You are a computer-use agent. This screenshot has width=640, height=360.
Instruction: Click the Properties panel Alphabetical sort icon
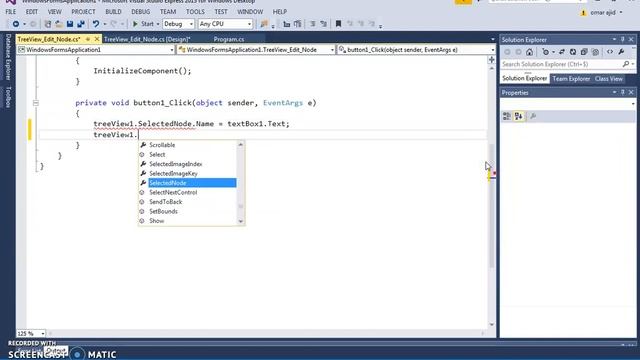click(x=519, y=116)
